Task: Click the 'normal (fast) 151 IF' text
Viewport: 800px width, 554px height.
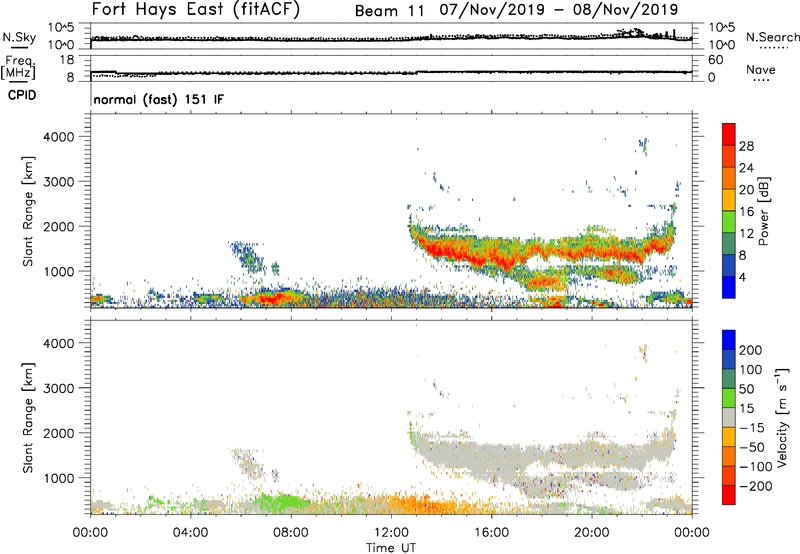Action: click(159, 99)
